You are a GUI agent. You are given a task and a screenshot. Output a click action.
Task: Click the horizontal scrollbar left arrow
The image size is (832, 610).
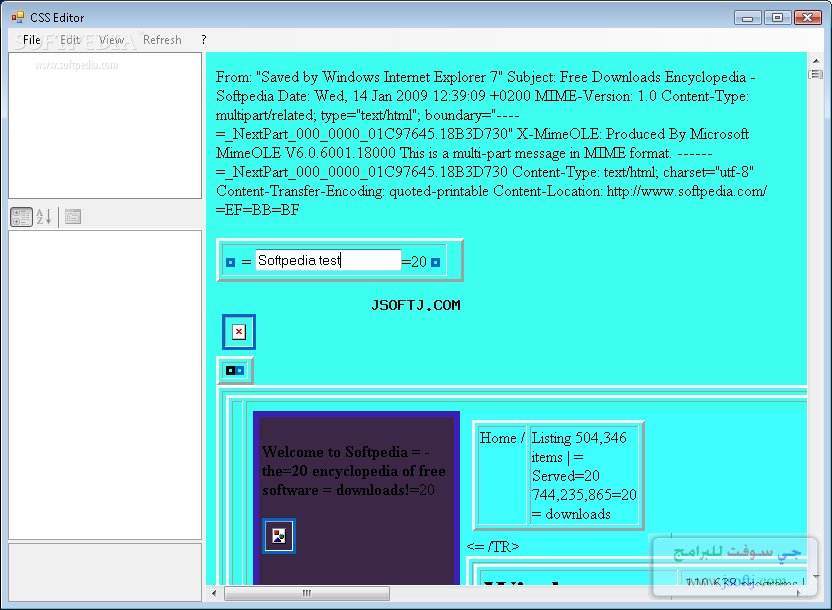214,593
